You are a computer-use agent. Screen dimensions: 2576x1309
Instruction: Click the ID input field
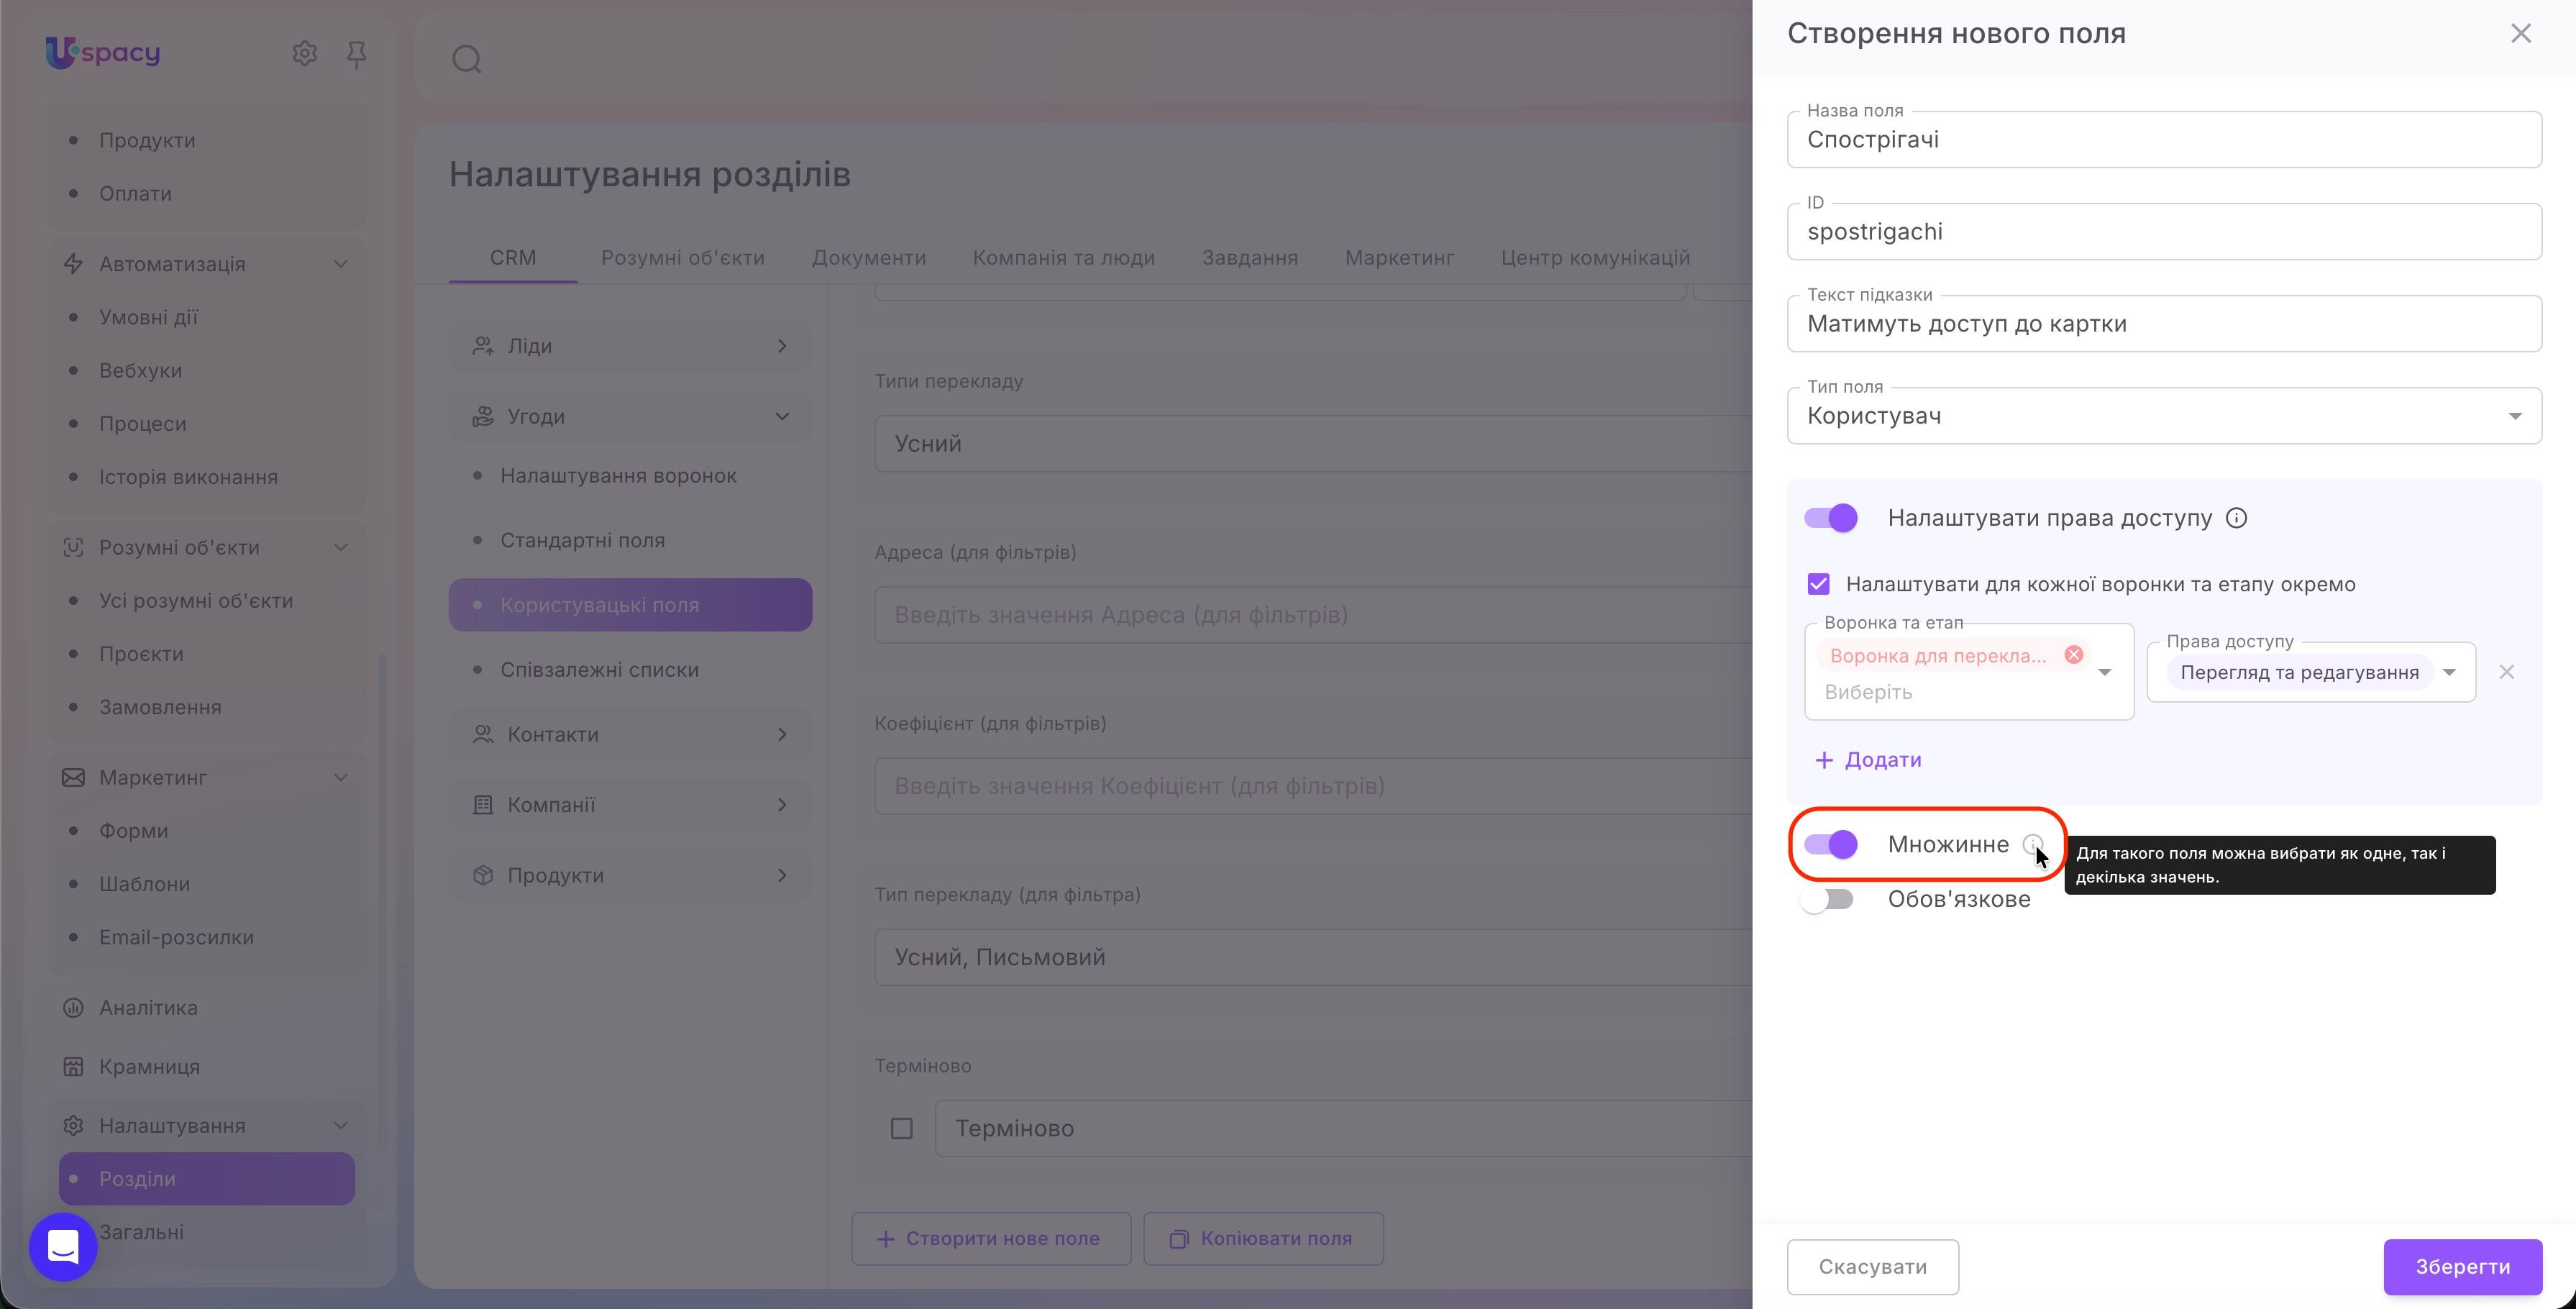point(2164,232)
